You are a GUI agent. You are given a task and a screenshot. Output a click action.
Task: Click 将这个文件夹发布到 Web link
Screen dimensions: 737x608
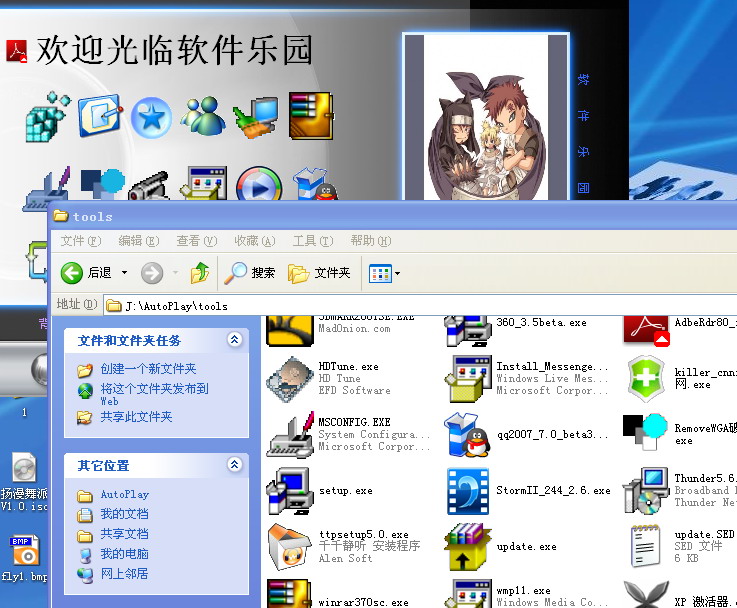point(154,394)
